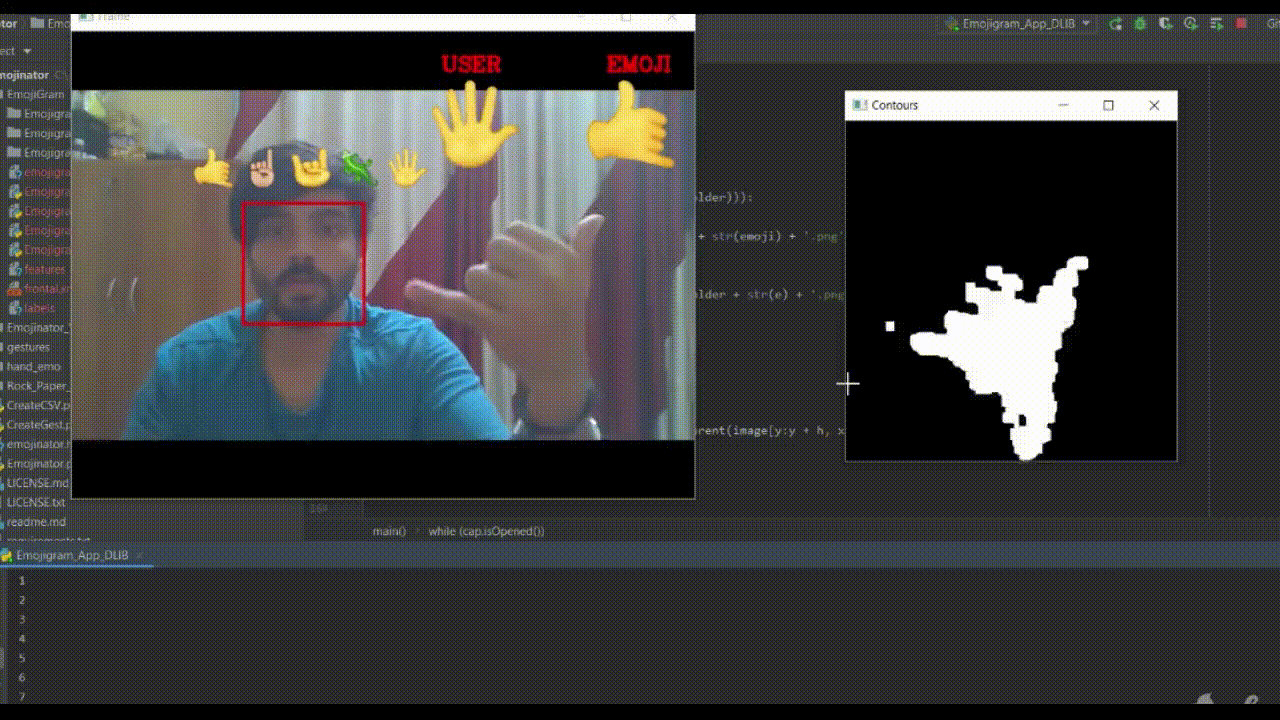Click the main() breadcrumb in editor
Viewport: 1280px width, 720px height.
(x=389, y=531)
